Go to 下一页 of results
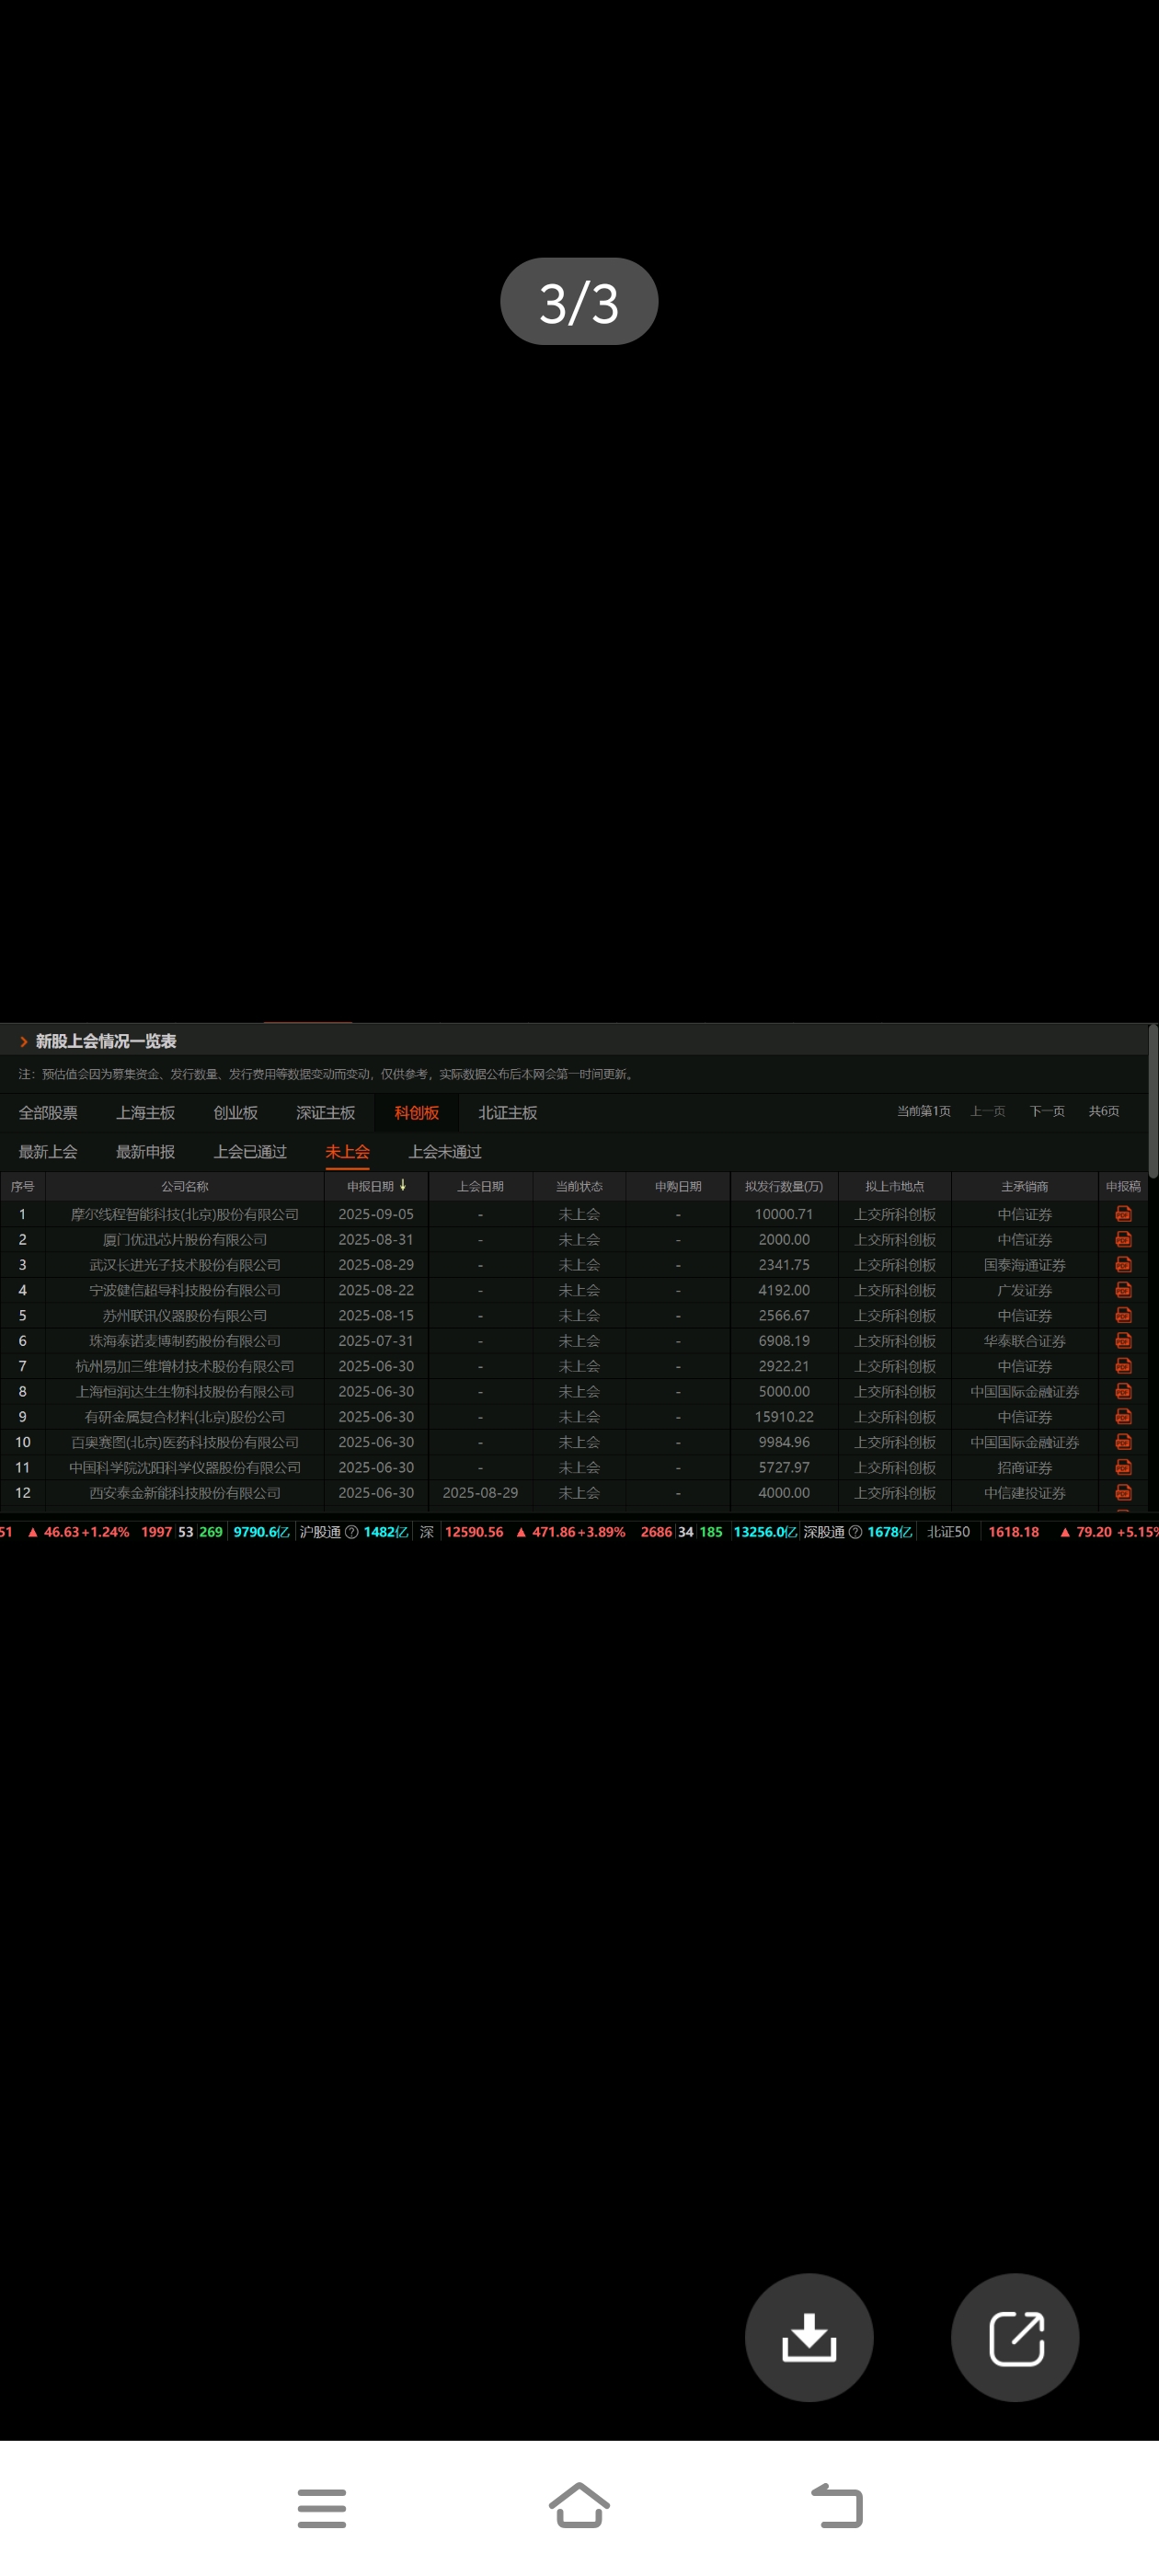1159x2576 pixels. [1047, 1111]
